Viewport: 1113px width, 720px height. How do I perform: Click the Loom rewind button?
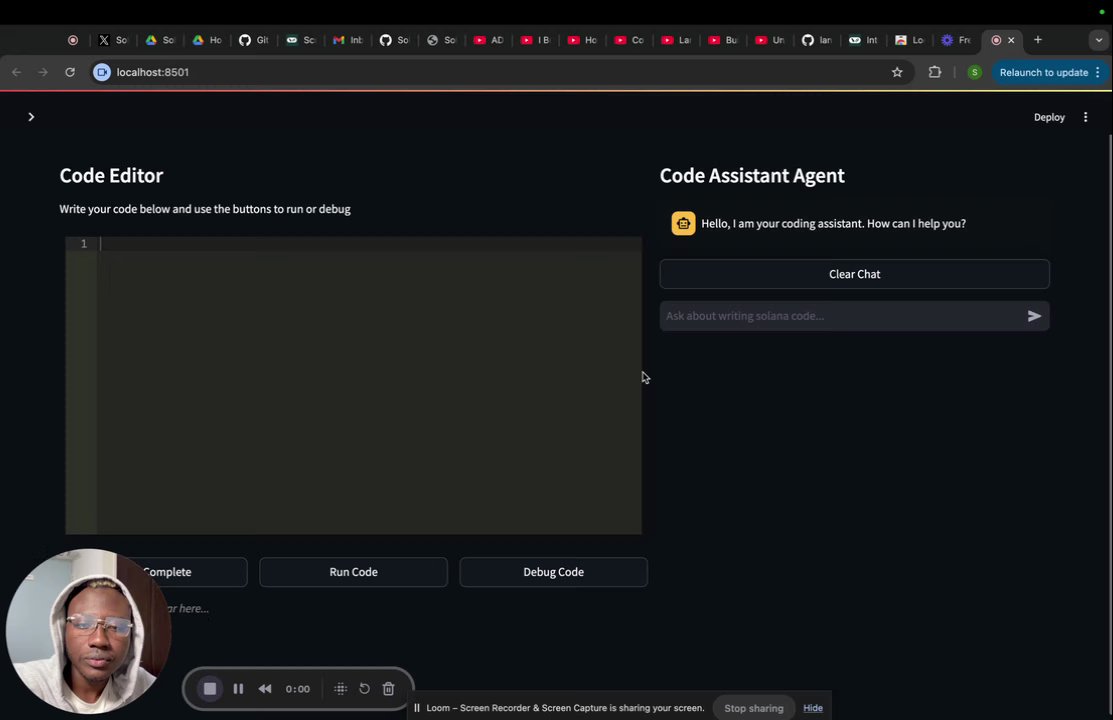pyautogui.click(x=265, y=689)
